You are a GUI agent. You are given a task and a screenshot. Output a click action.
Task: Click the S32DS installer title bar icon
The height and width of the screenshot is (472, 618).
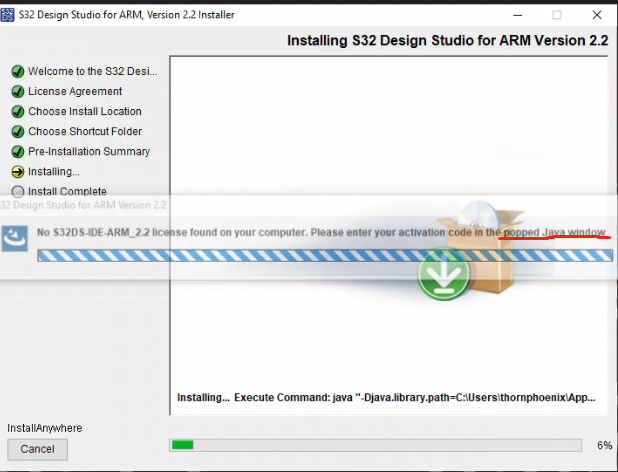coord(7,15)
